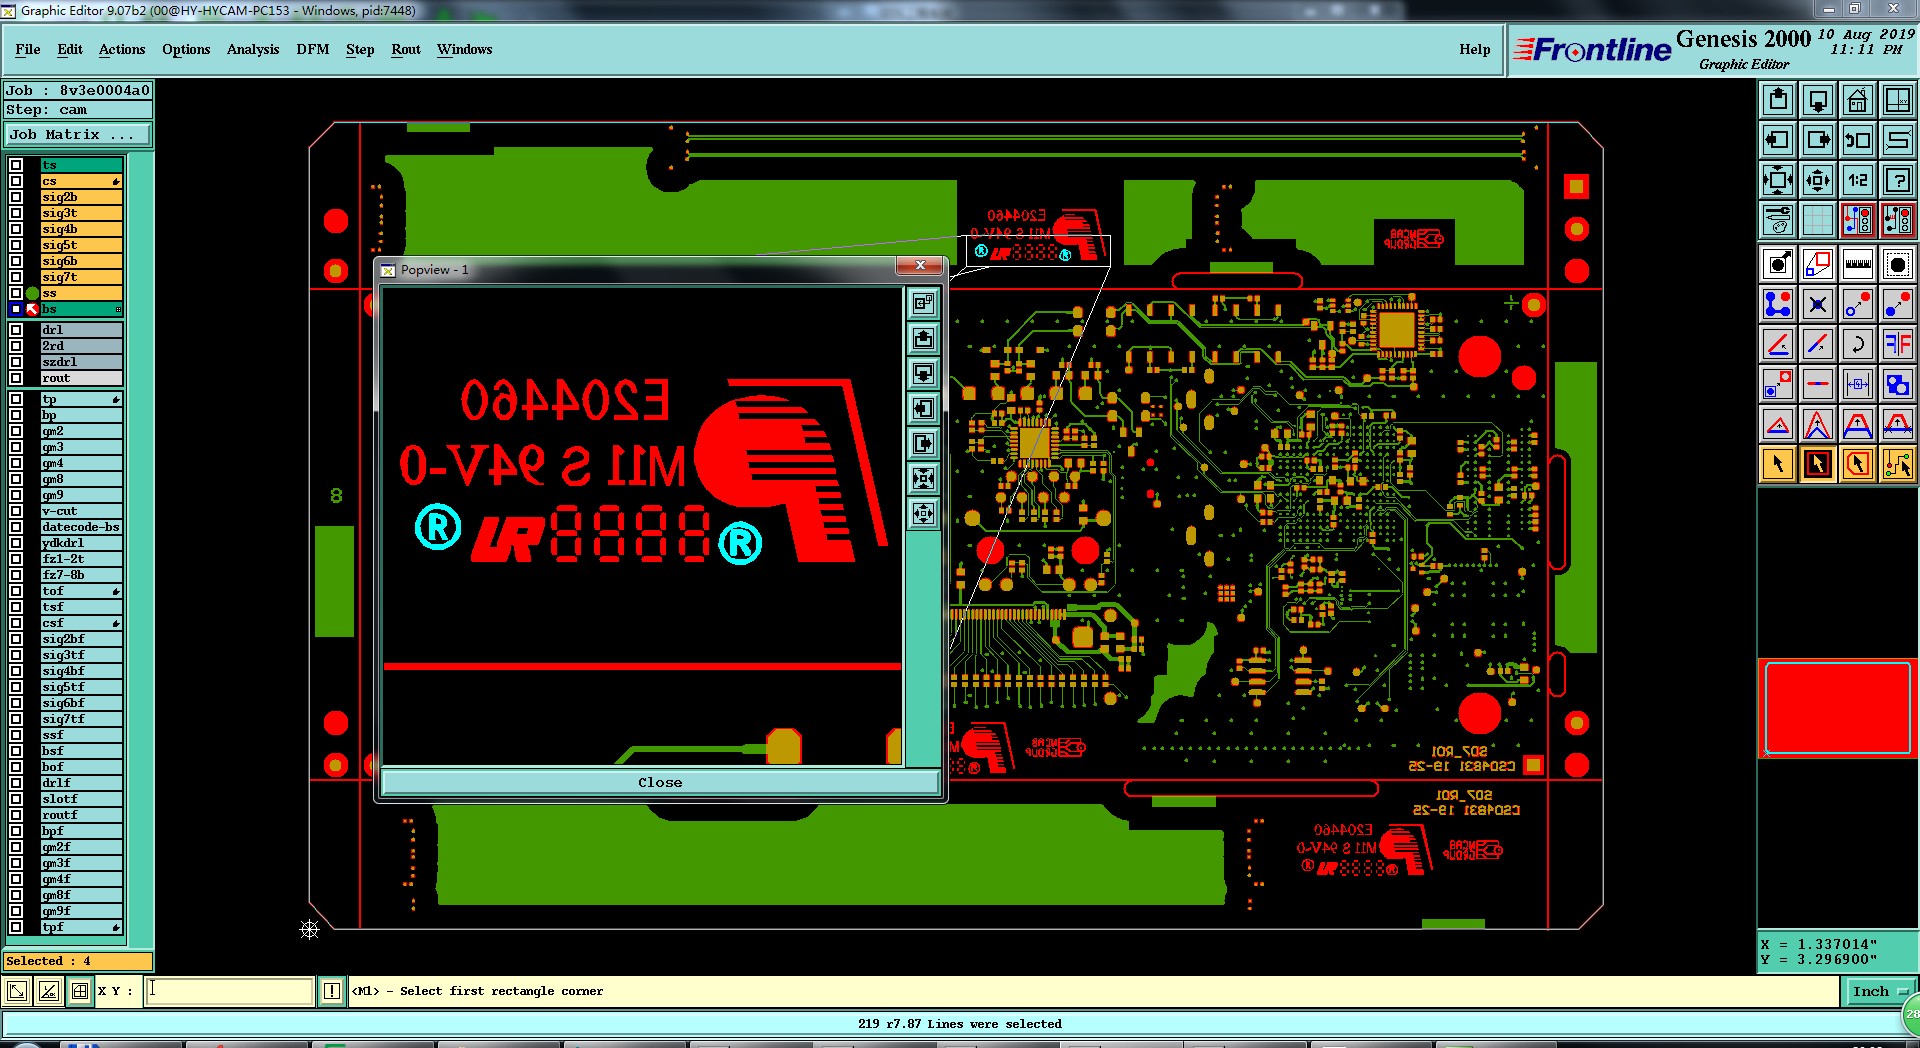Open the Windows menu

click(x=464, y=49)
